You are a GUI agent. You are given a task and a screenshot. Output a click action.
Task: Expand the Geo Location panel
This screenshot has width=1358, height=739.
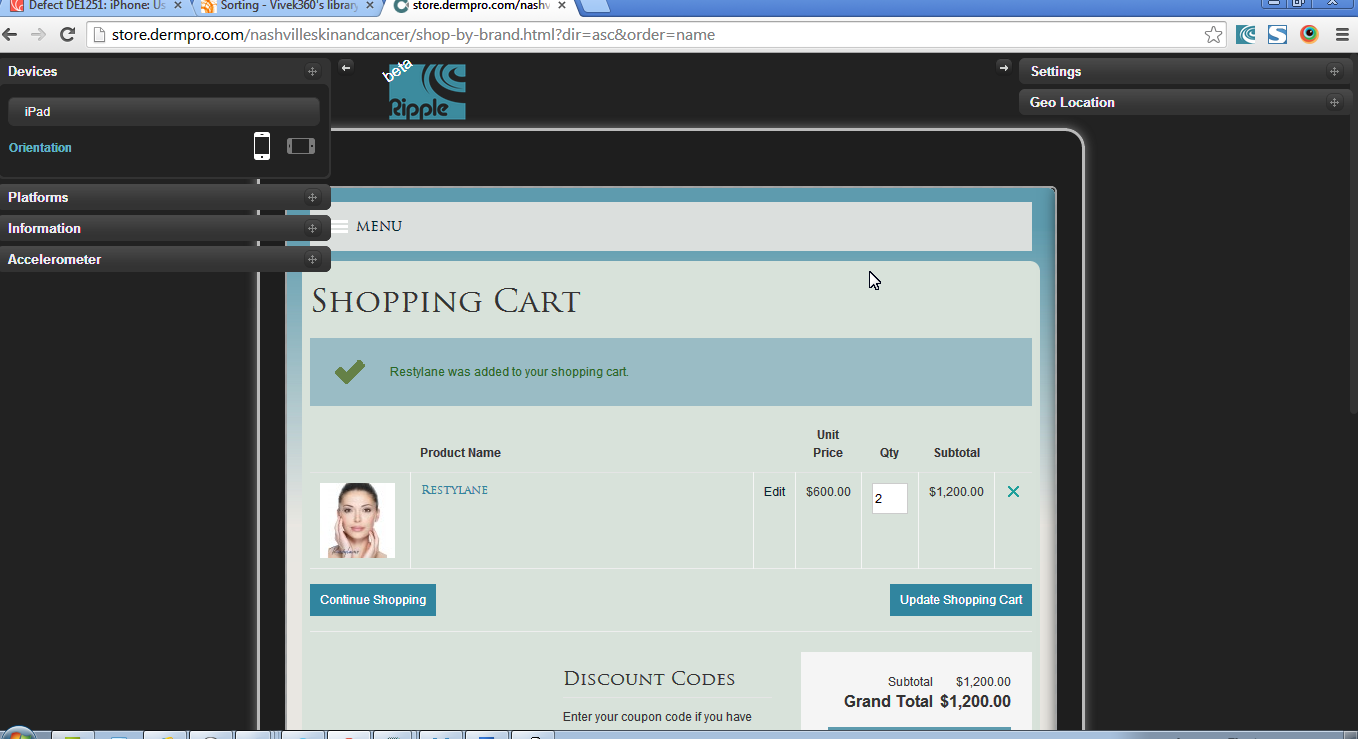point(1188,103)
